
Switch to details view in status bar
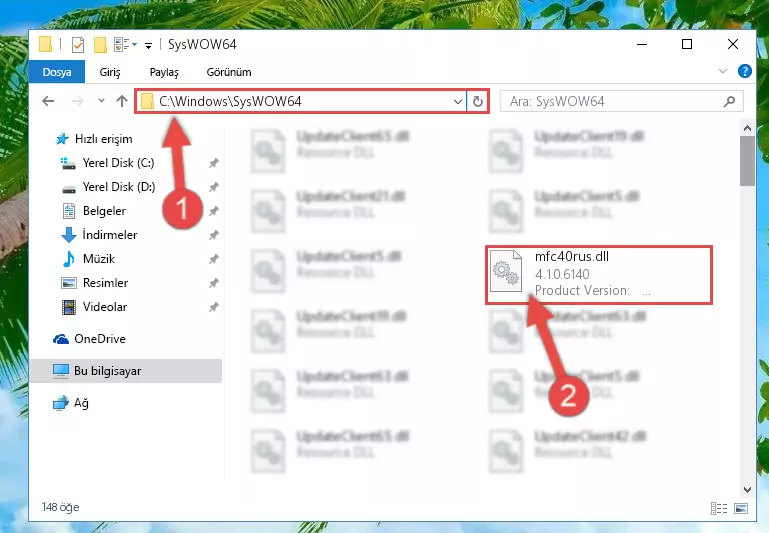[x=719, y=508]
